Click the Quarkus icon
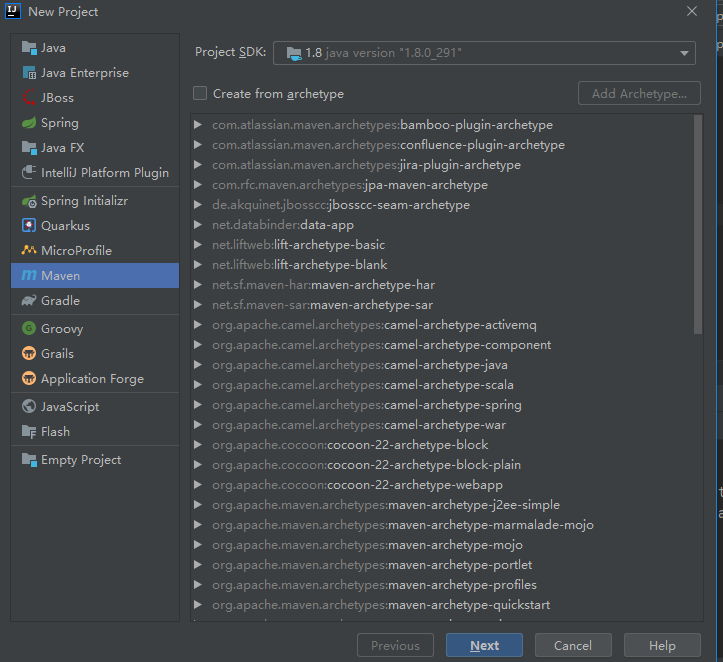This screenshot has width=723, height=662. [29, 226]
